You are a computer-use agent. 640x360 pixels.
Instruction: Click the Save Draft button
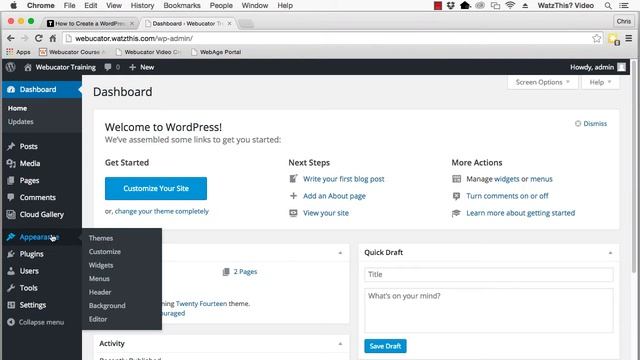pos(385,346)
